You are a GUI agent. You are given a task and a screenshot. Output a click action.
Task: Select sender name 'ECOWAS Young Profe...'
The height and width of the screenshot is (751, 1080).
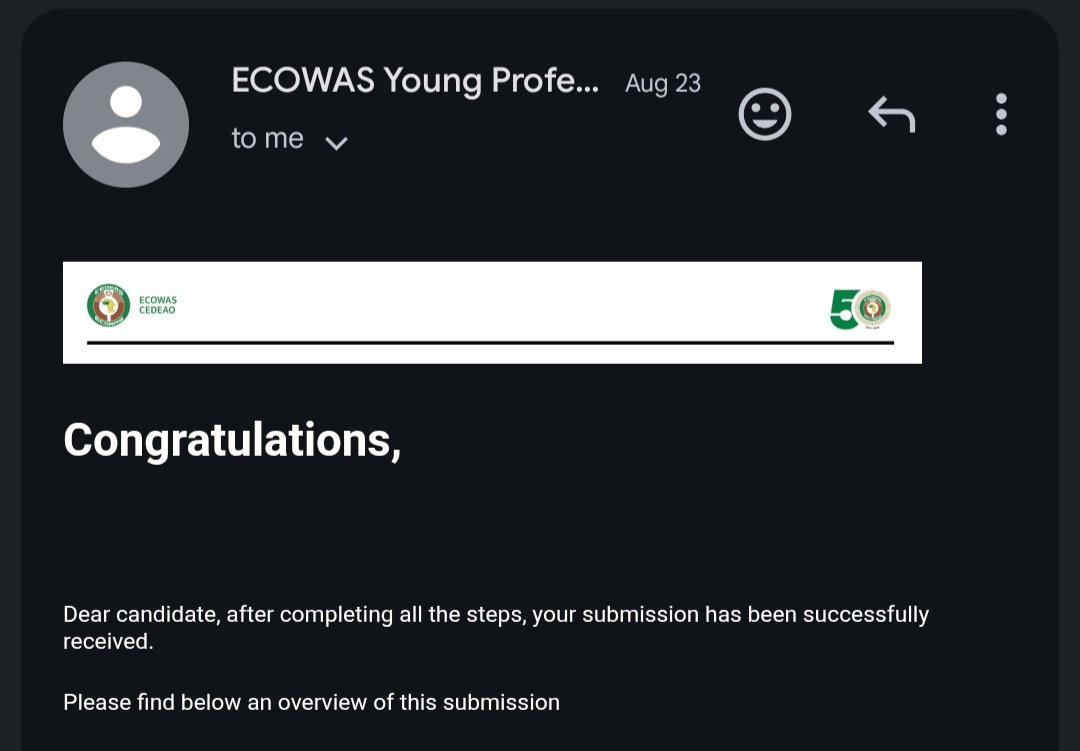pos(415,81)
